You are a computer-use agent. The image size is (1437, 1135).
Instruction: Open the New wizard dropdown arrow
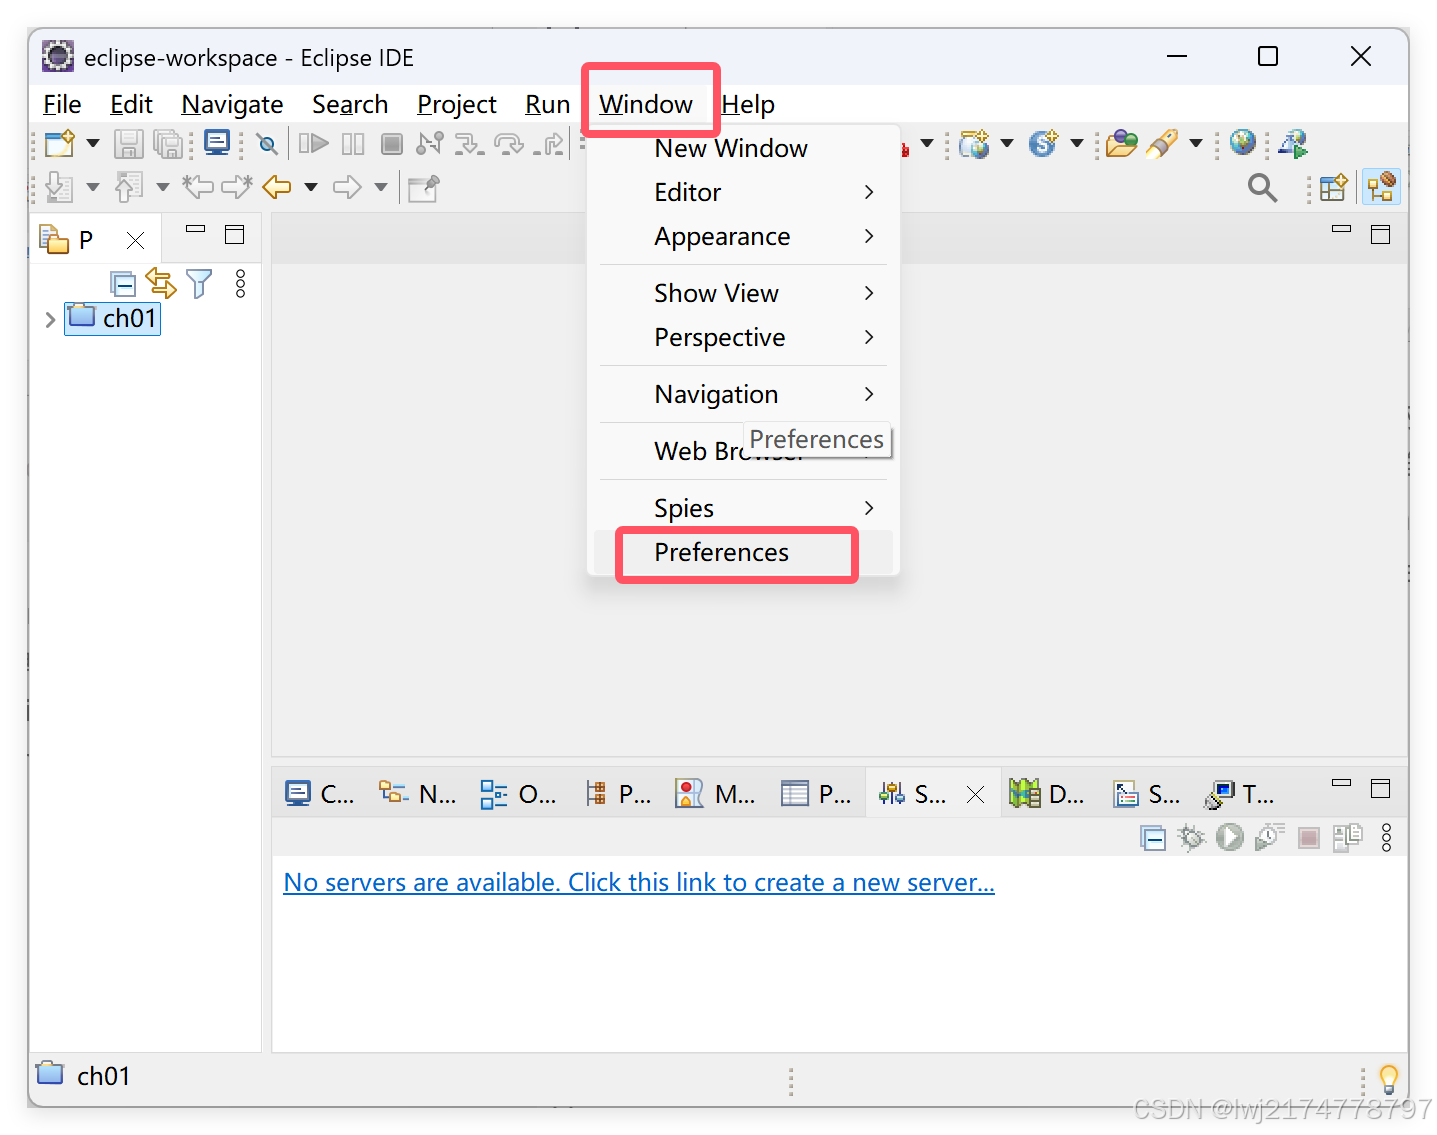pos(93,144)
